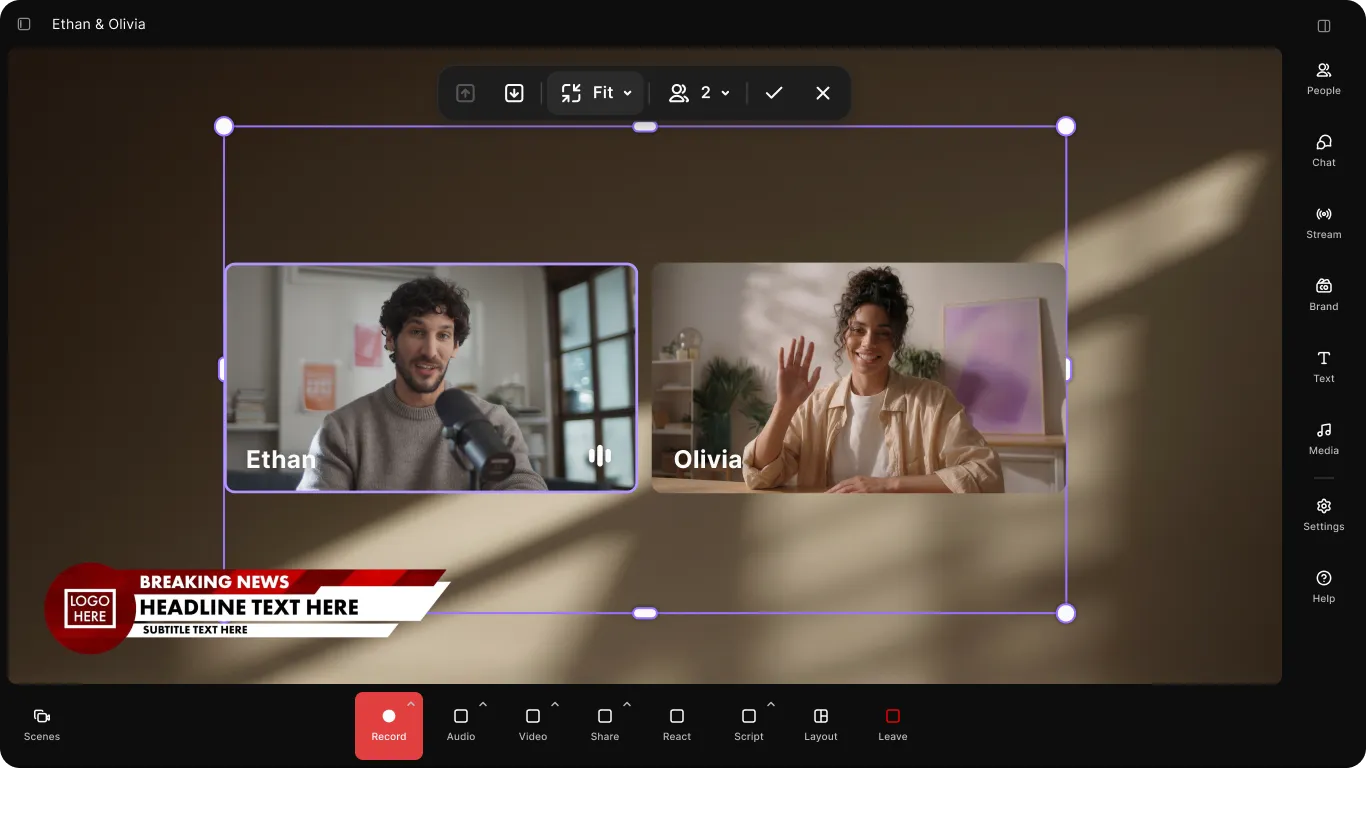Expand the Share options caret

pos(627,704)
